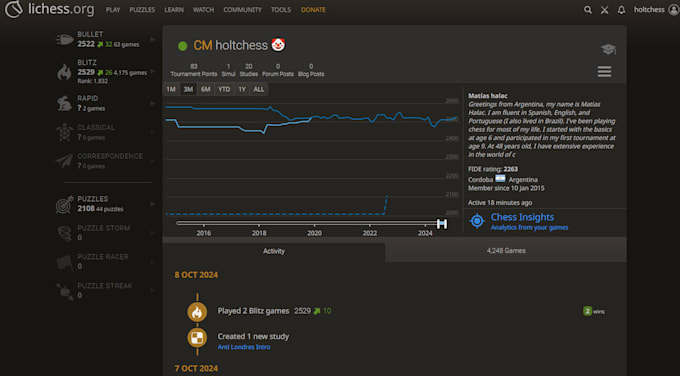Open the hamburger profile menu

(604, 72)
